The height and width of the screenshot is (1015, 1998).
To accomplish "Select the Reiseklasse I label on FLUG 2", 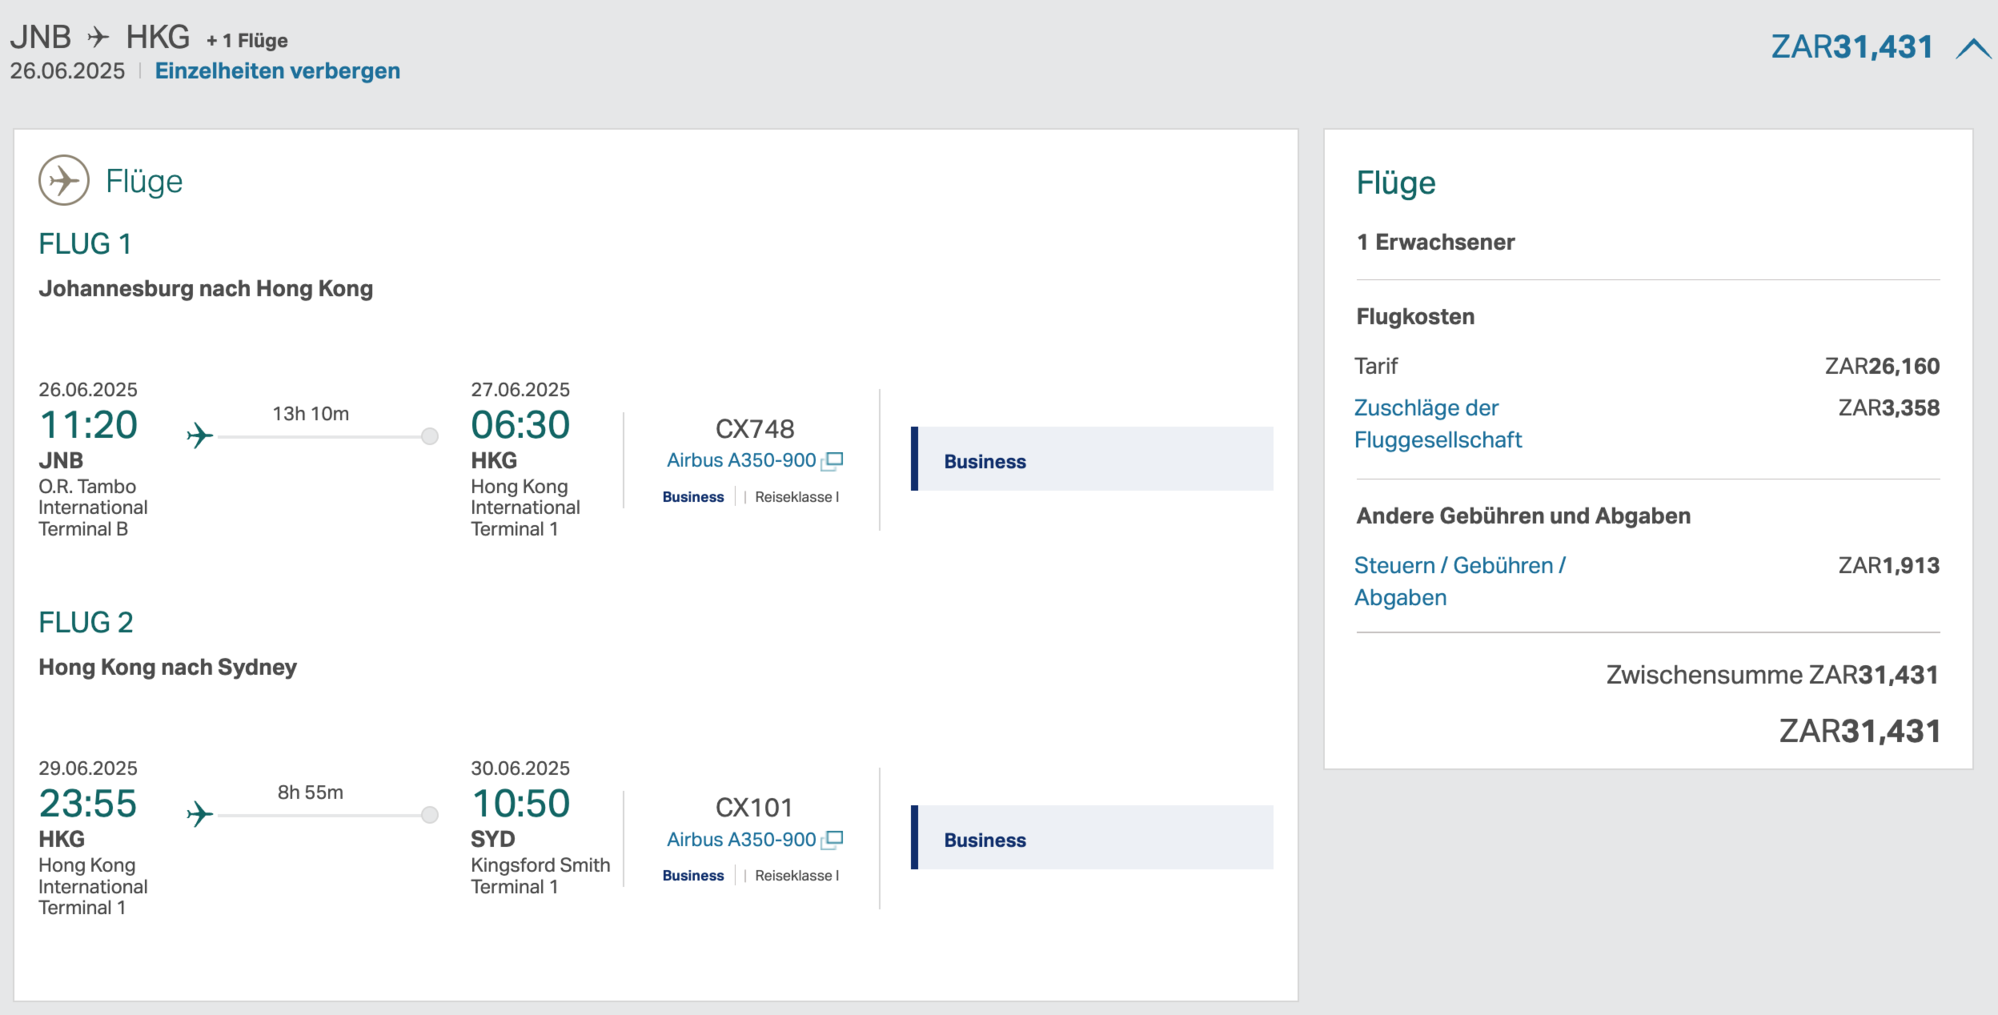I will click(797, 875).
